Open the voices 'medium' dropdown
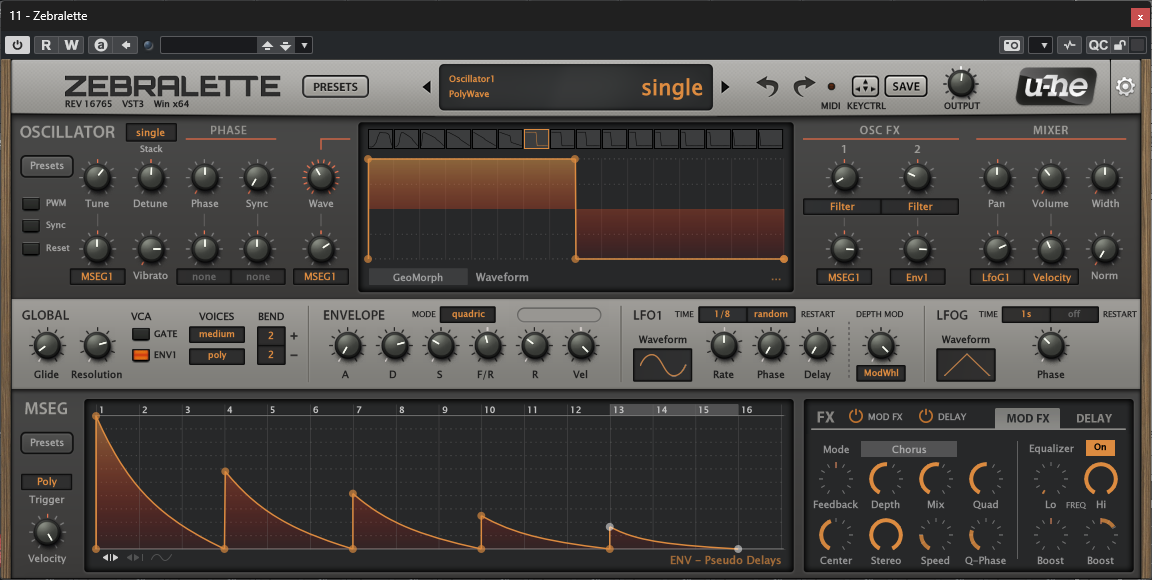Image resolution: width=1152 pixels, height=580 pixels. tap(217, 334)
